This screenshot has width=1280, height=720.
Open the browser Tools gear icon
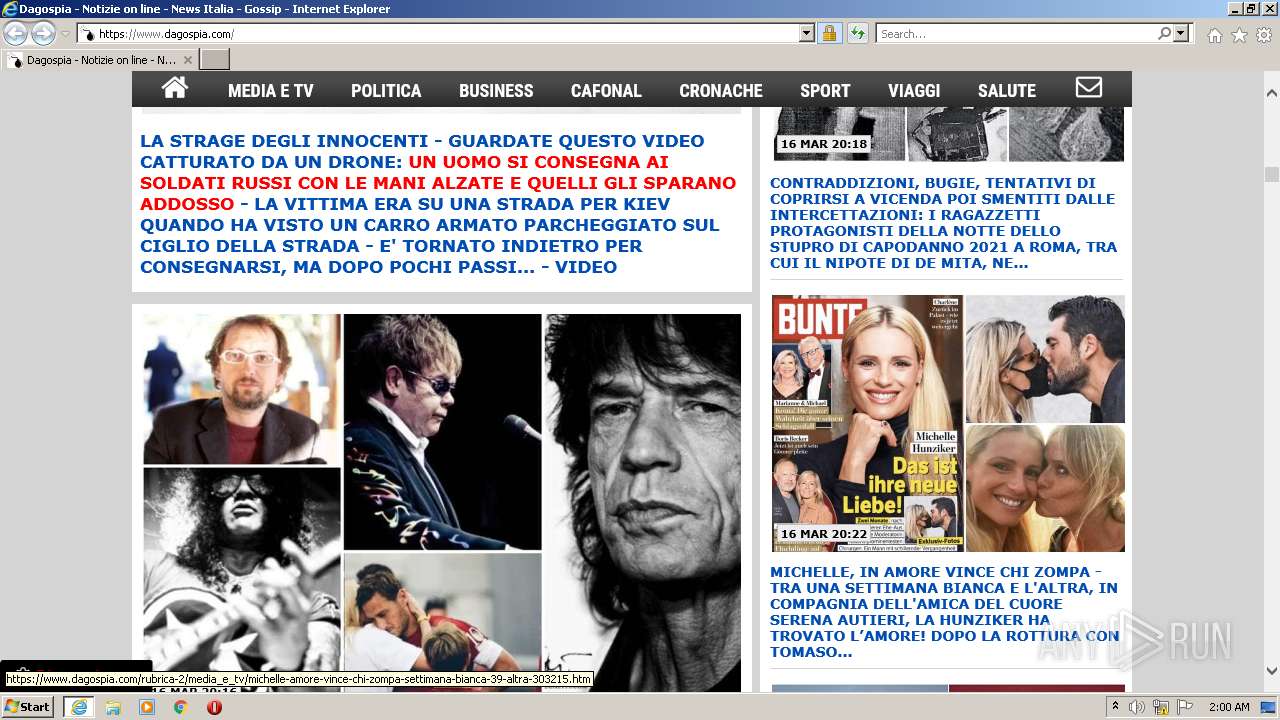(x=1264, y=35)
